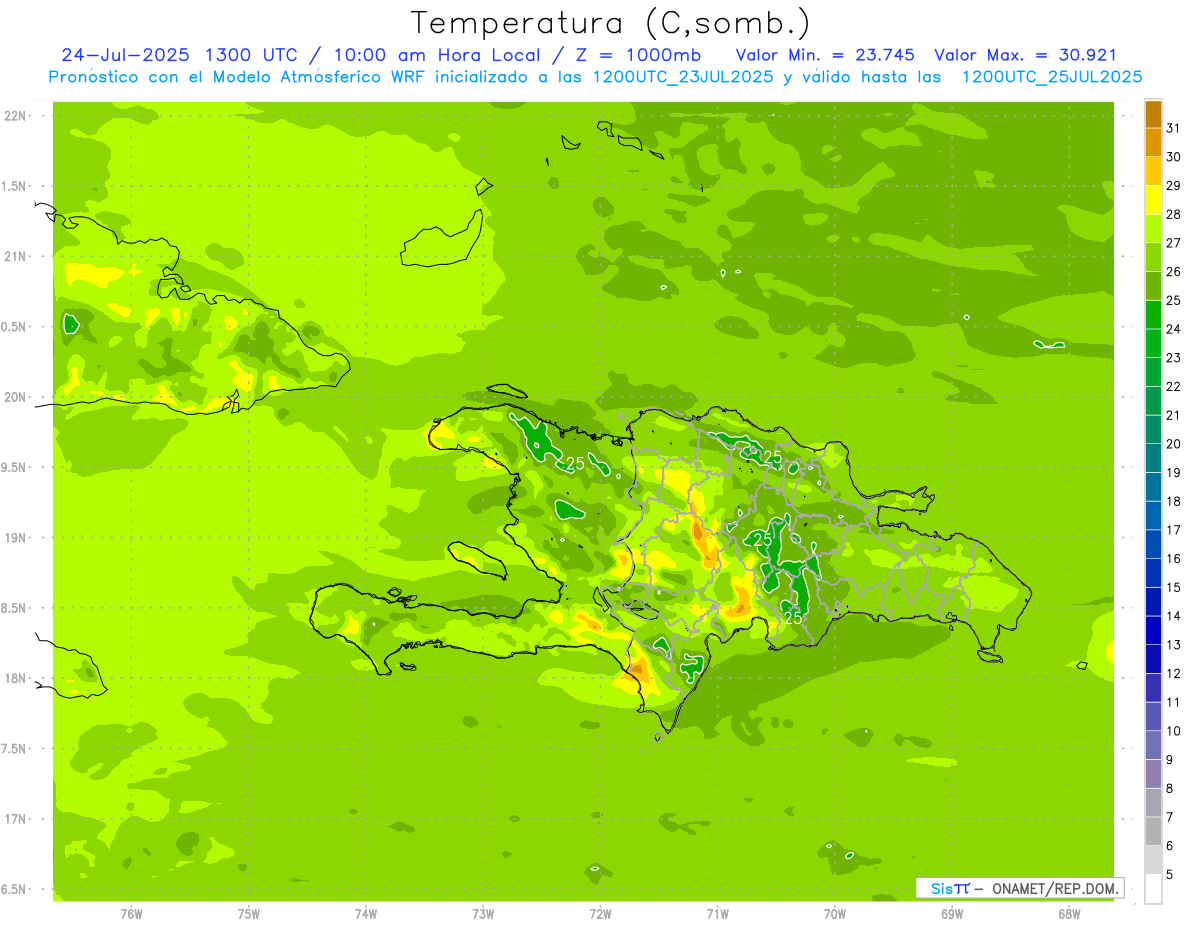
Task: Click the legend value '20'
Action: 1174,444
